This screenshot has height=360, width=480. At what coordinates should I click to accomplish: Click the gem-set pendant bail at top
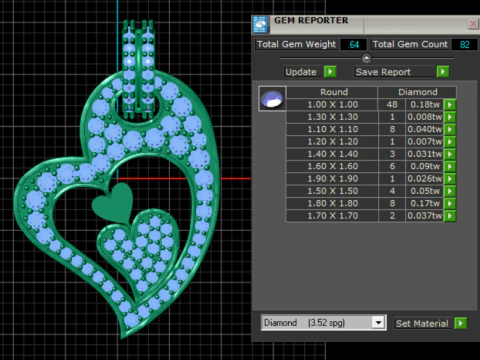click(139, 68)
